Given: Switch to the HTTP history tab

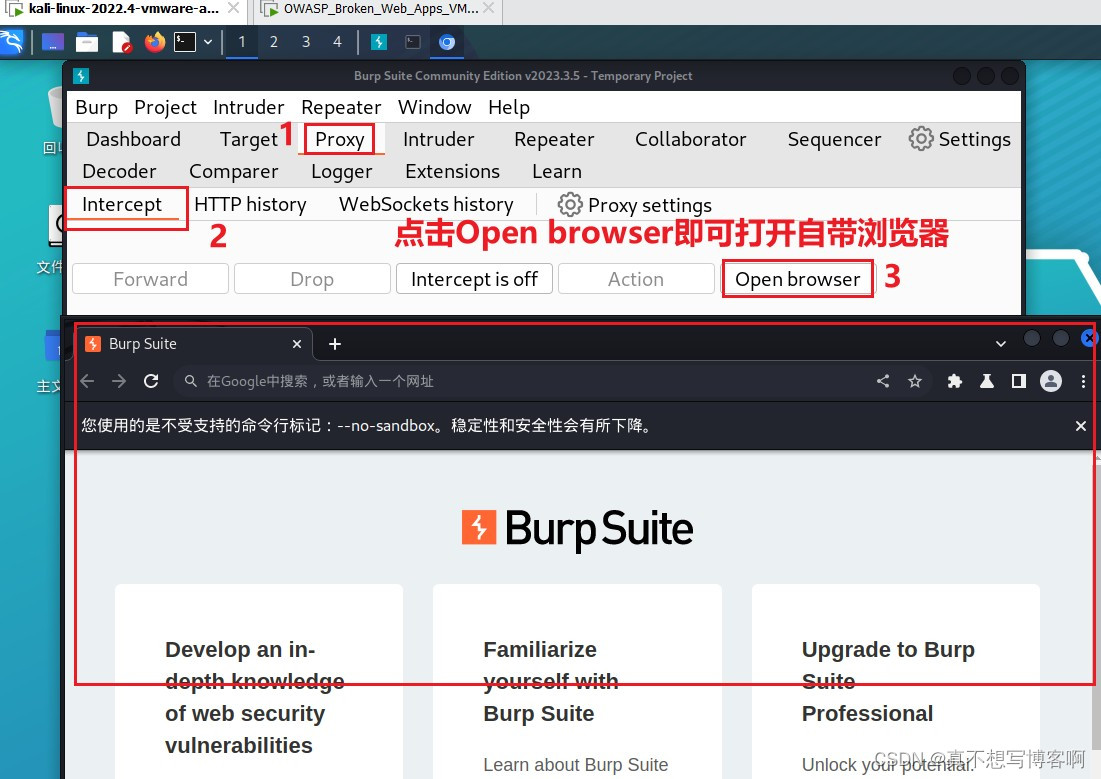Looking at the screenshot, I should click(x=250, y=204).
